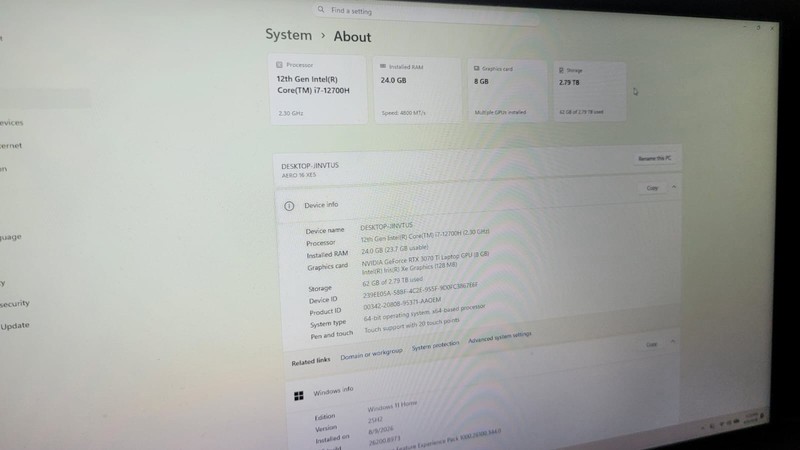Click the Product ID value 00342-20808
This screenshot has width=800, height=450.
[x=402, y=304]
